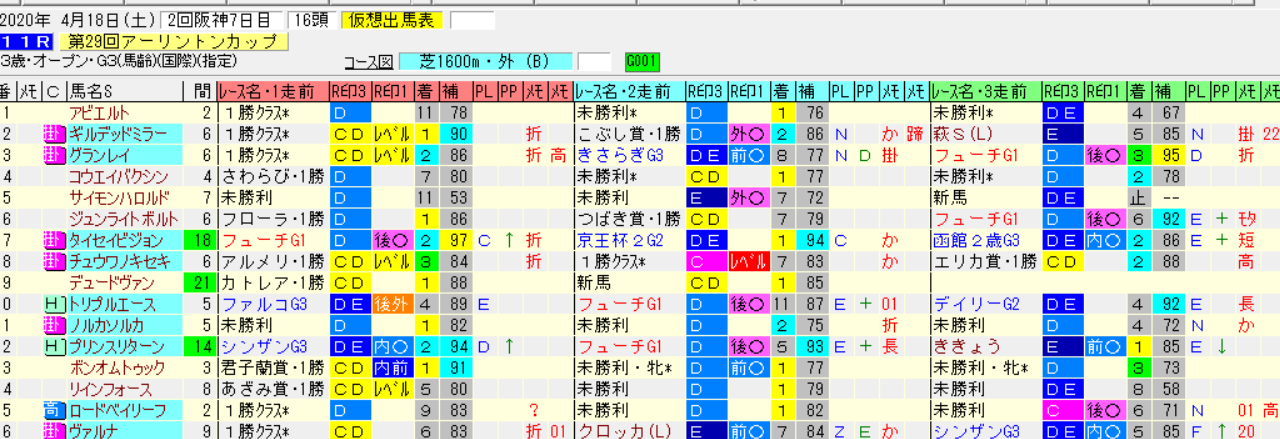Click the 掛 icon beside ギルデッドミラー
Viewport: 1280px width, 439px height.
(x=54, y=134)
